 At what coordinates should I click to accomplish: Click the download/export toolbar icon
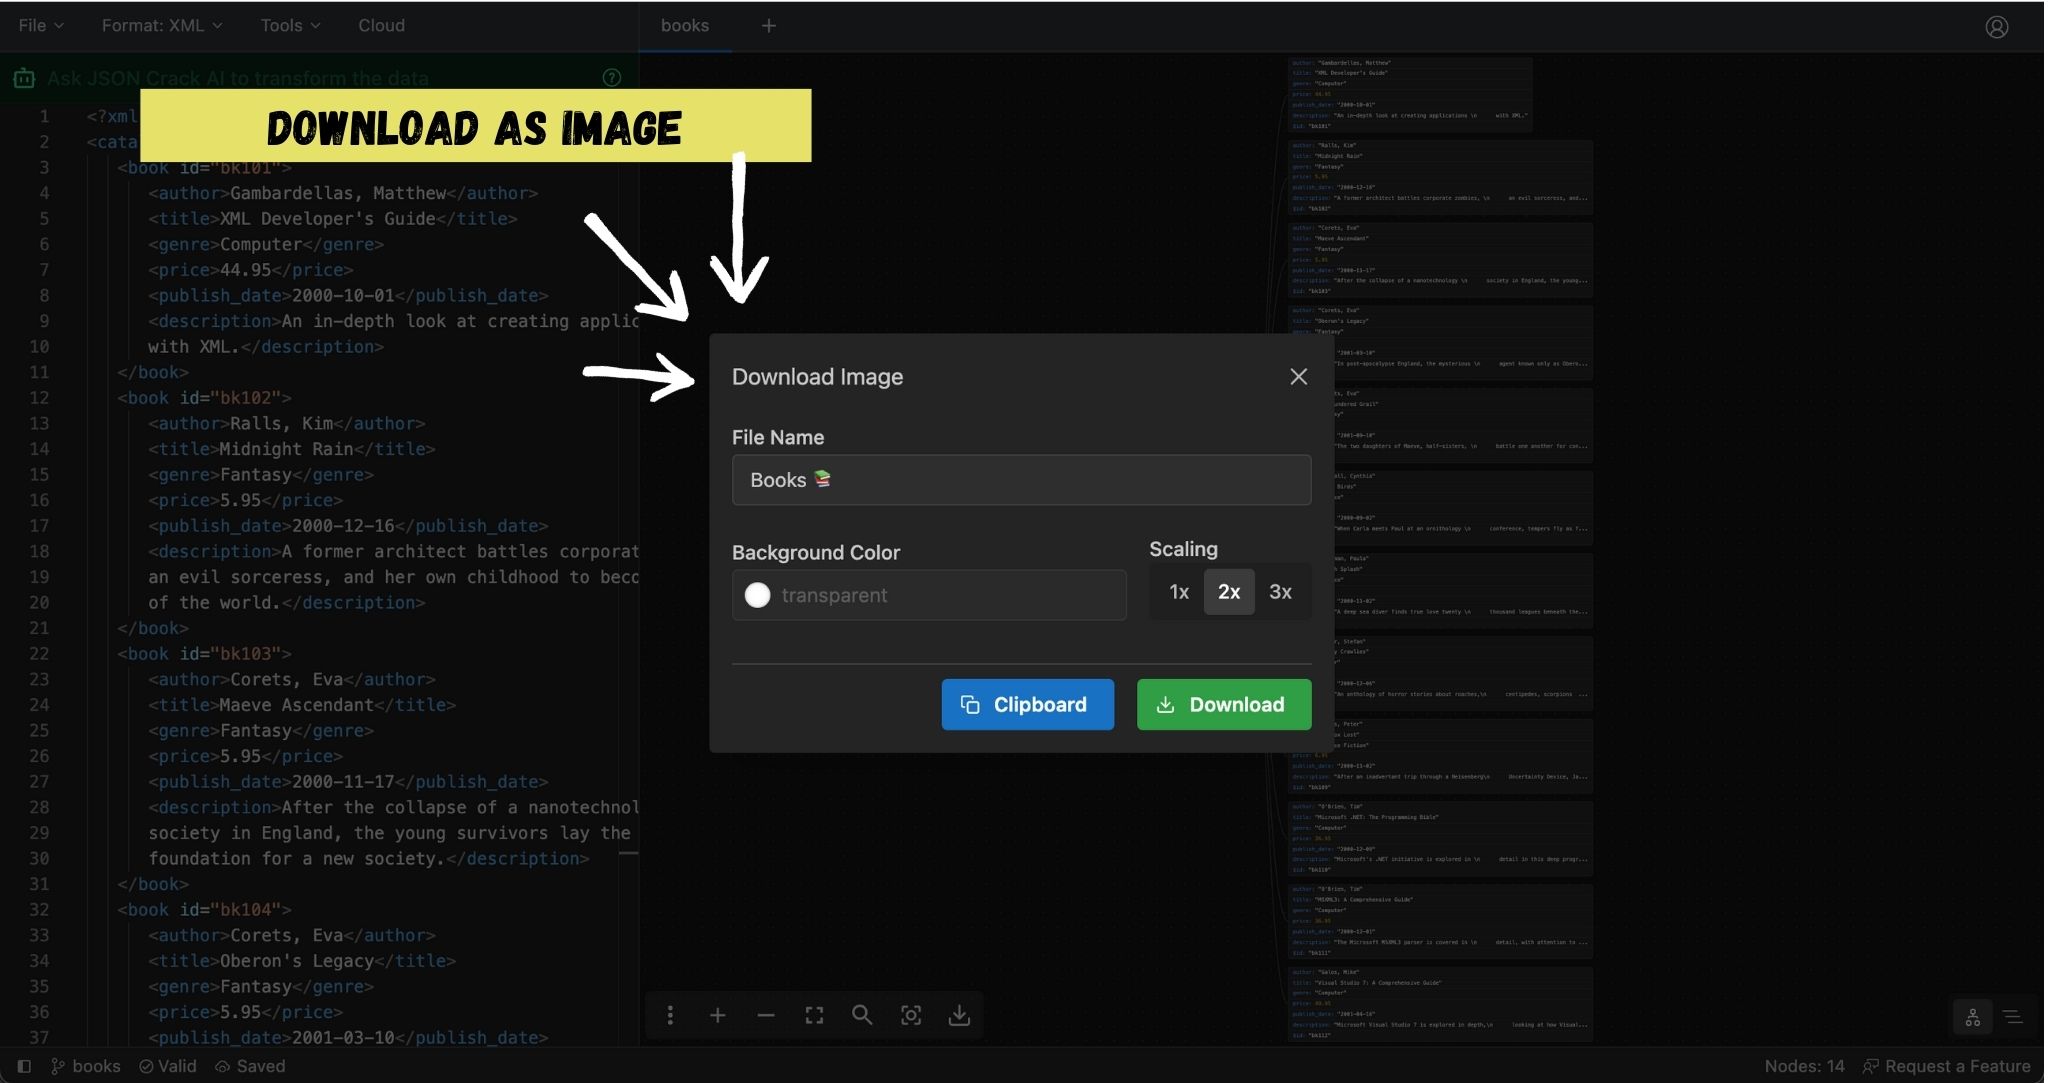click(x=958, y=1014)
